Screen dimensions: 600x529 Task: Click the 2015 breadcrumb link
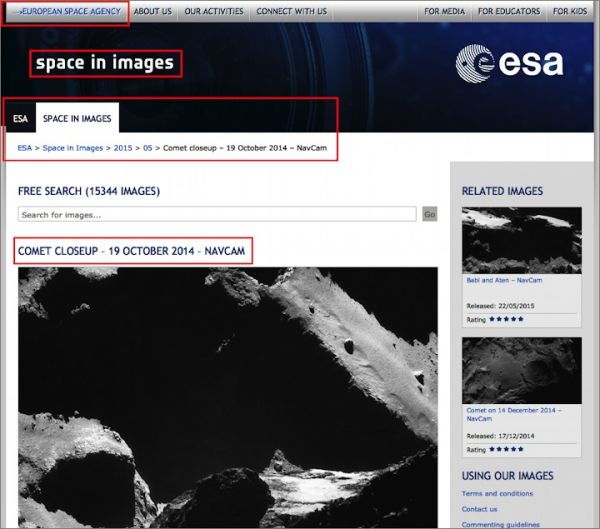(x=124, y=148)
